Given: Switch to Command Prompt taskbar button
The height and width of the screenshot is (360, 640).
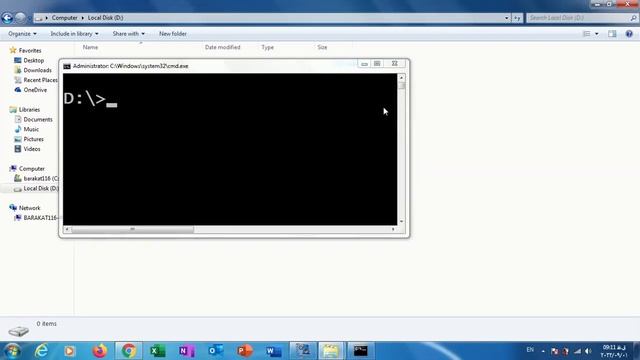Looking at the screenshot, I should 360,351.
